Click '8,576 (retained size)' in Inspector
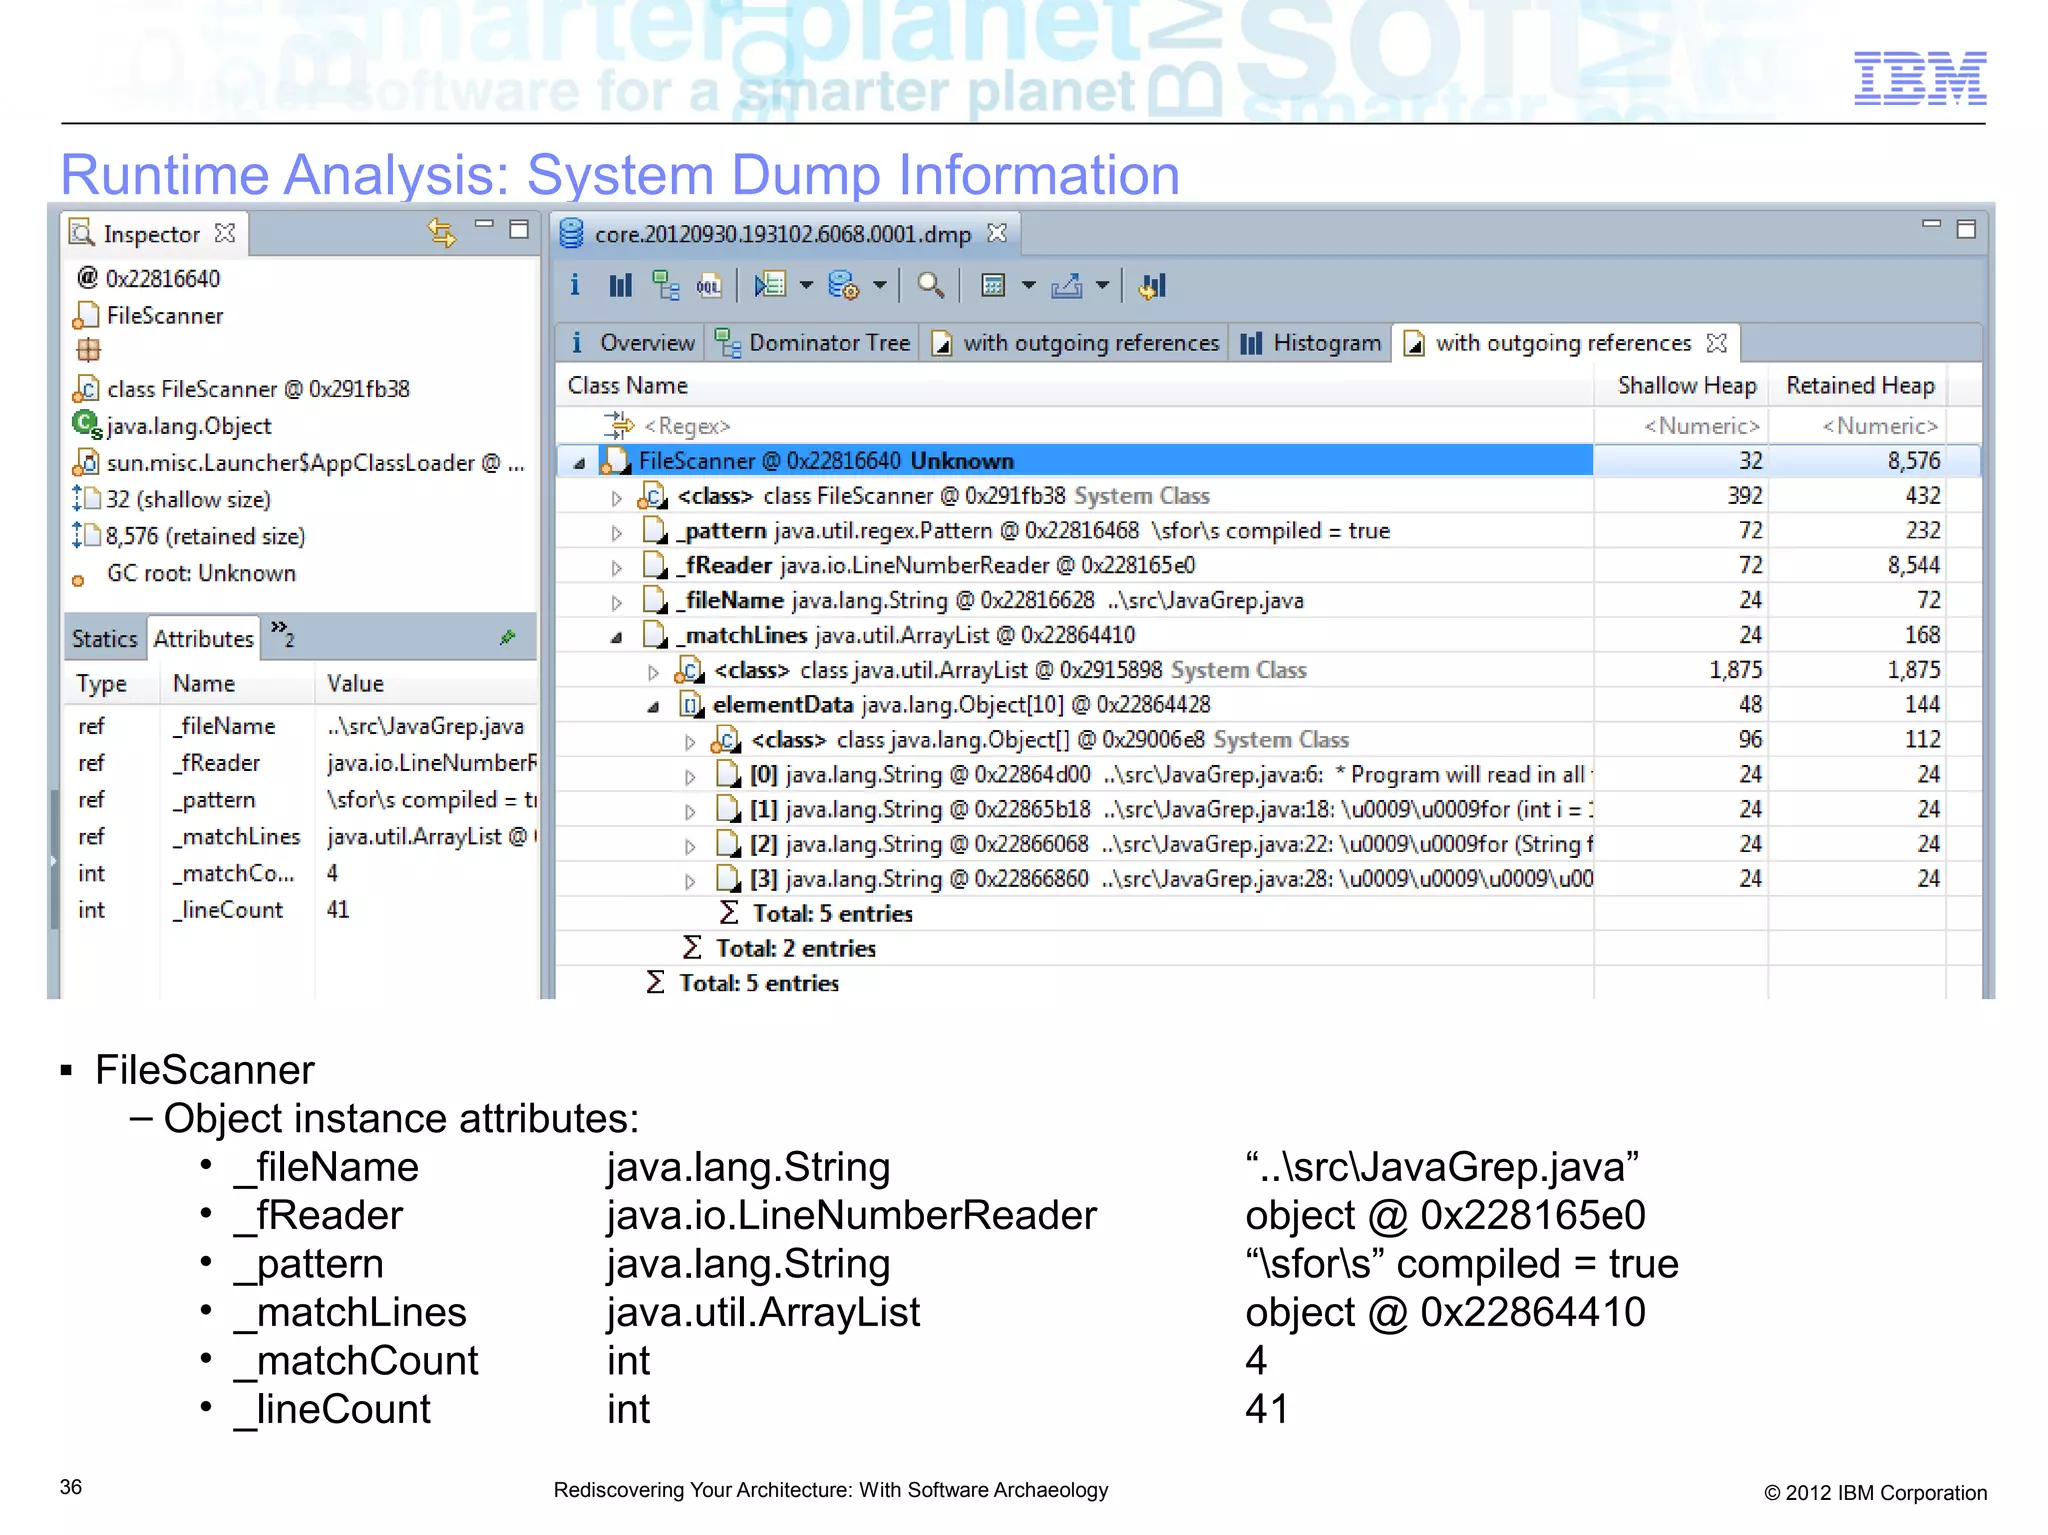Viewport: 2048px width, 1535px height. click(205, 537)
